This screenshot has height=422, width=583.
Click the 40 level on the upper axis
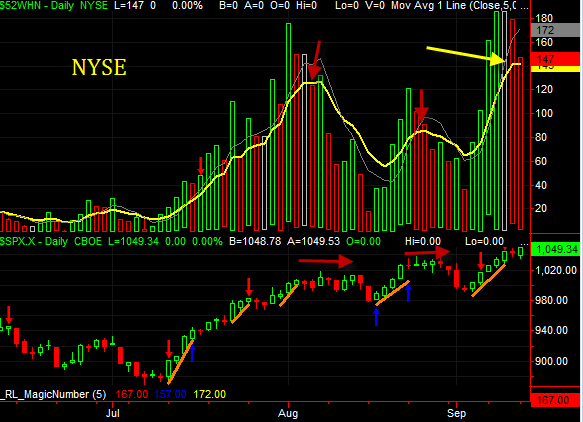(541, 185)
